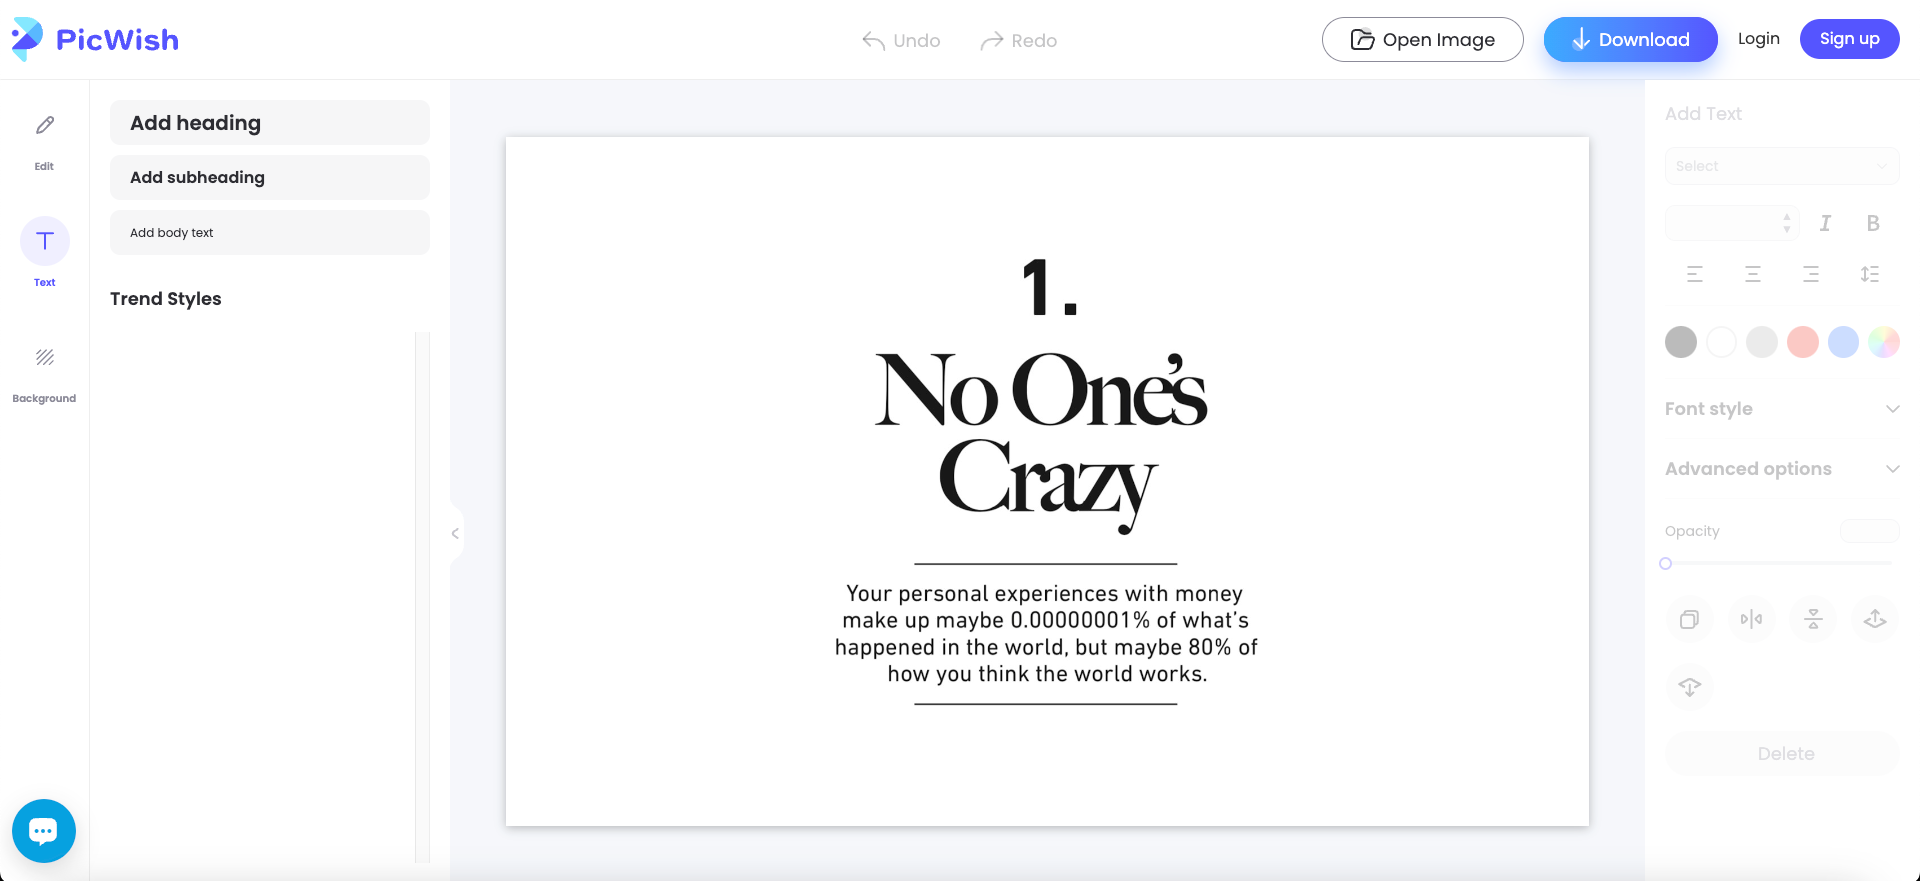Toggle italic text formatting

(1825, 223)
